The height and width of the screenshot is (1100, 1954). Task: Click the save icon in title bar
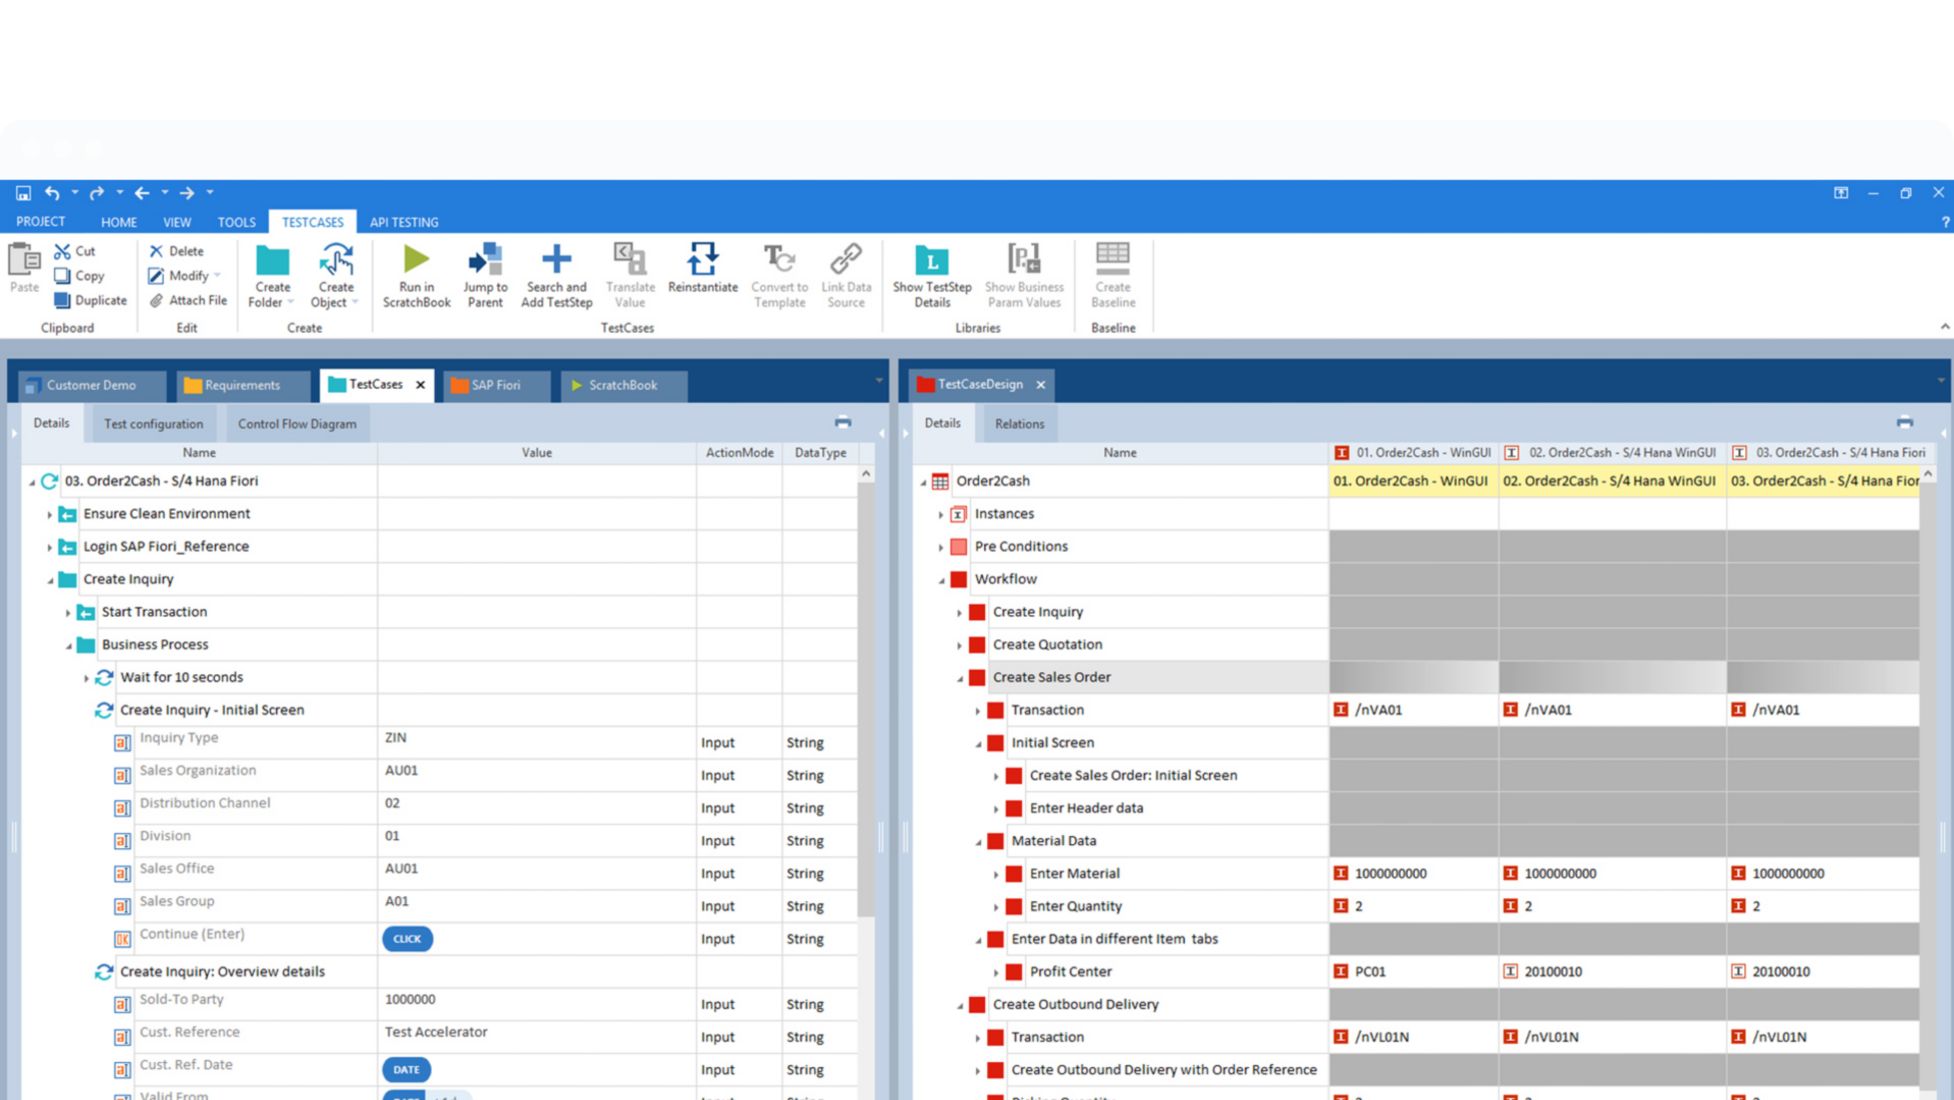(x=23, y=193)
